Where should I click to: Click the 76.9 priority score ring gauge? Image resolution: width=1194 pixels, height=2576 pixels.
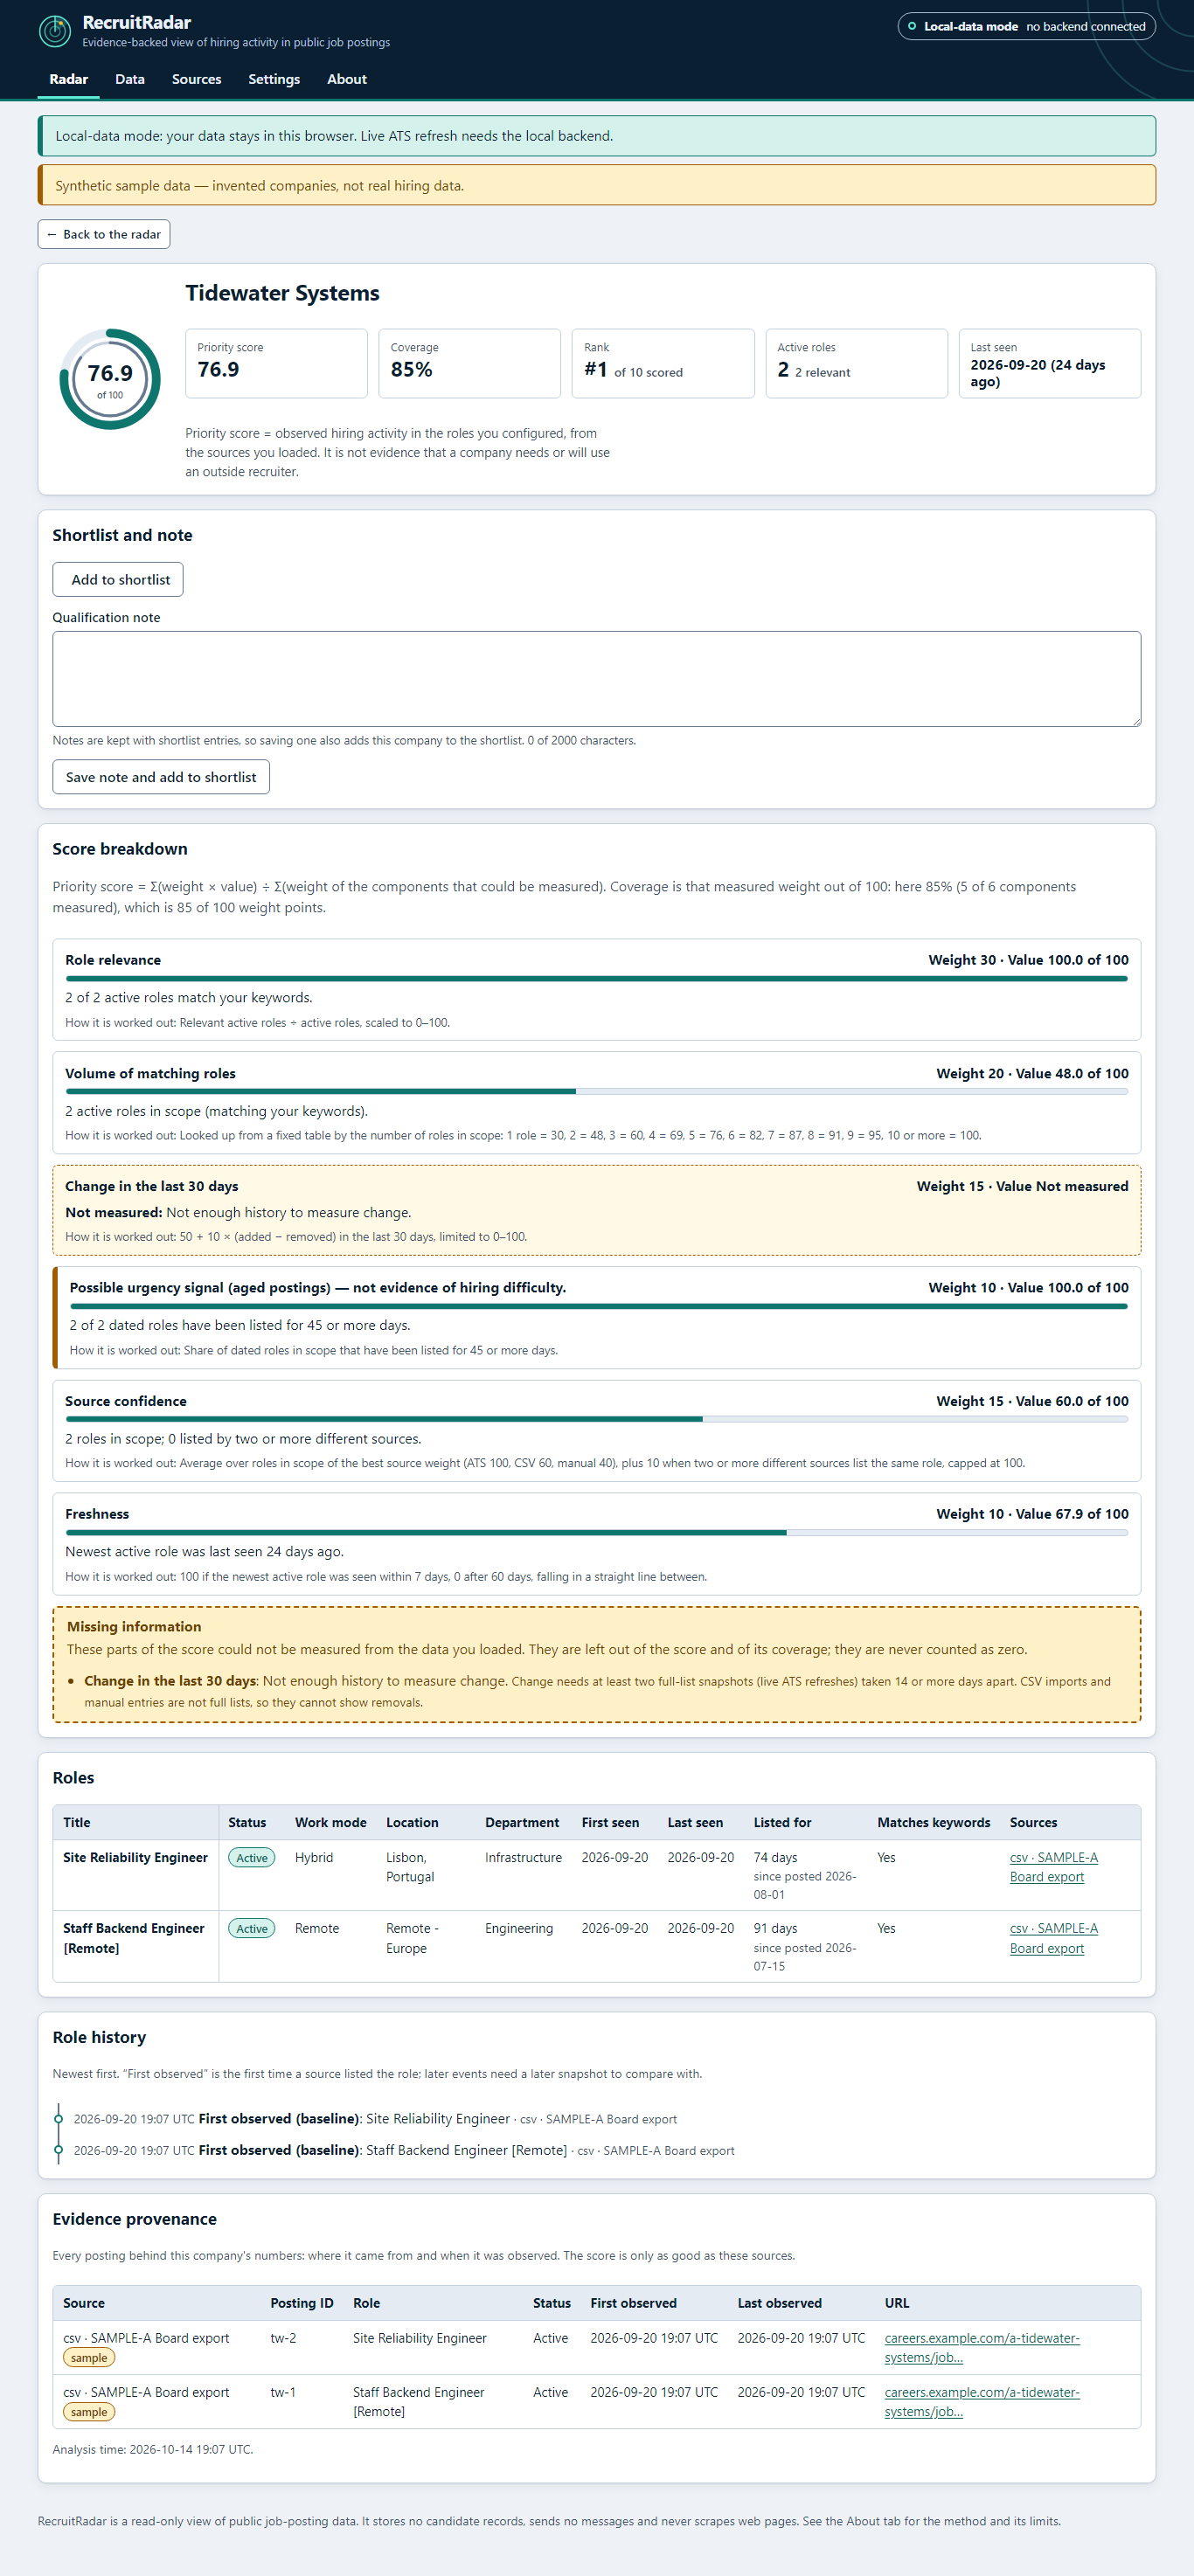click(x=110, y=379)
